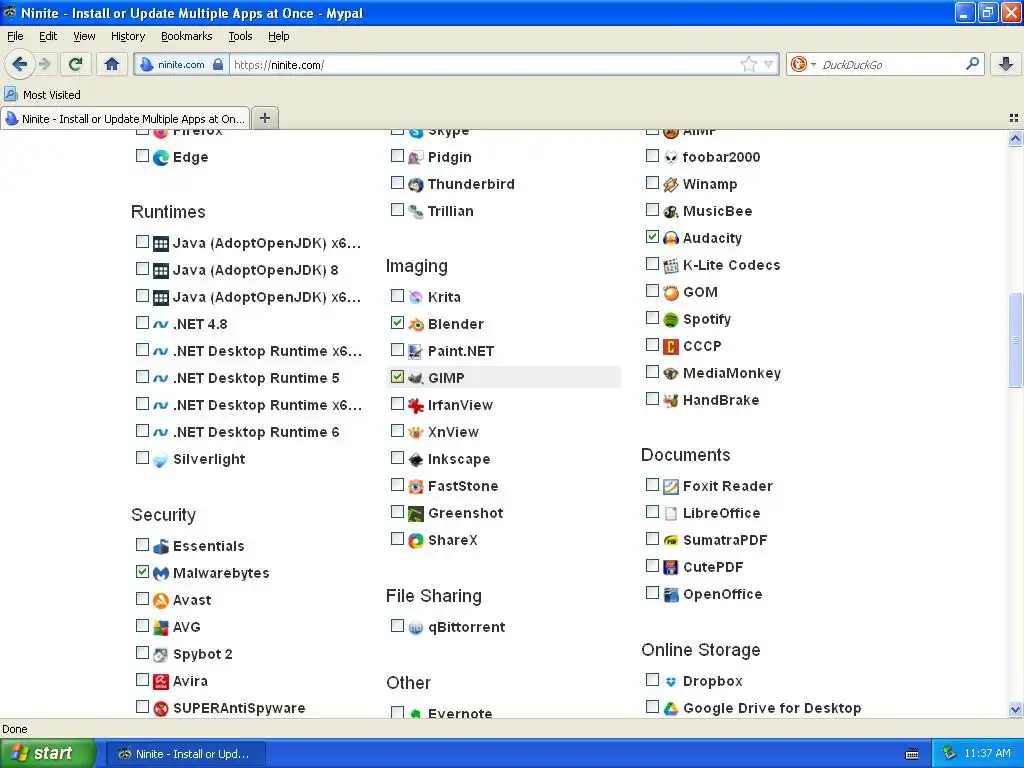This screenshot has height=768, width=1024.
Task: Uncheck the Audacity checkbox
Action: (652, 236)
